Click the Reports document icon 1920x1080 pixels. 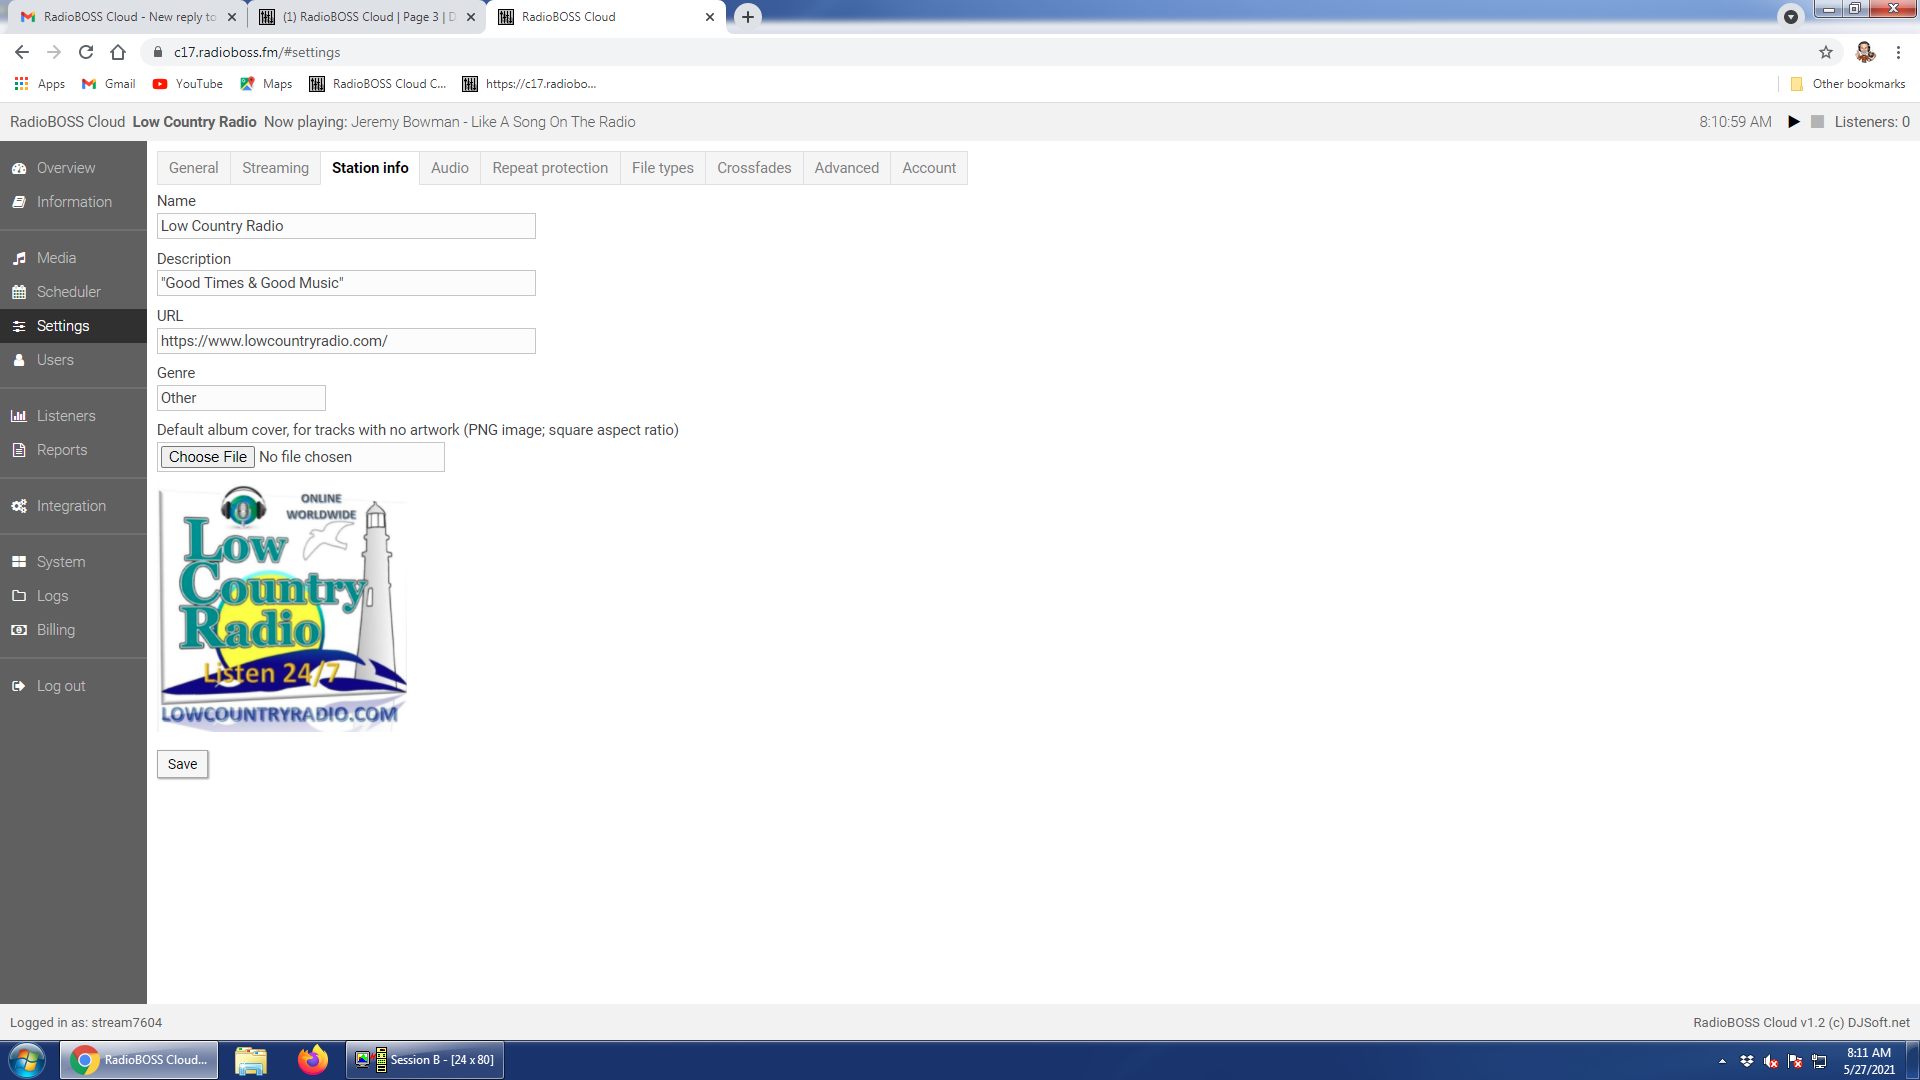tap(19, 450)
